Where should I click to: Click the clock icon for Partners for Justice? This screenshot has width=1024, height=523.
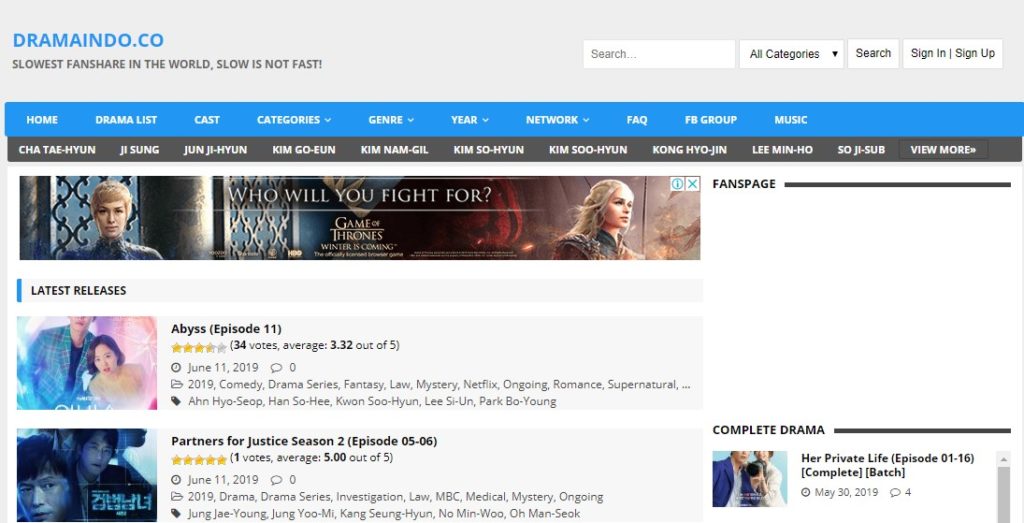[x=176, y=480]
